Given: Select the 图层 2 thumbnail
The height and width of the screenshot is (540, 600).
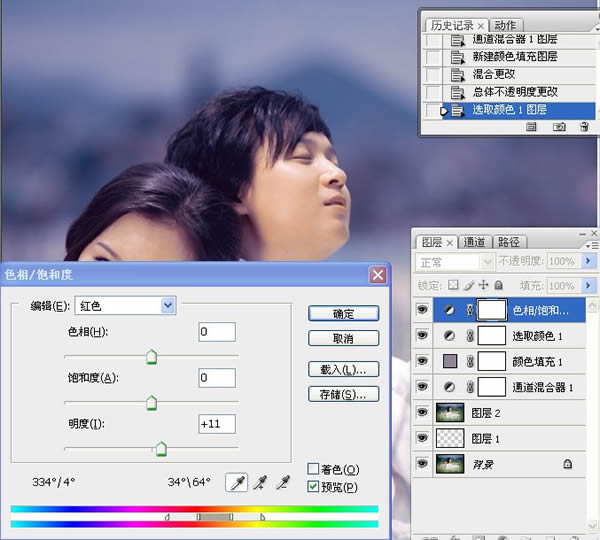Looking at the screenshot, I should point(450,413).
